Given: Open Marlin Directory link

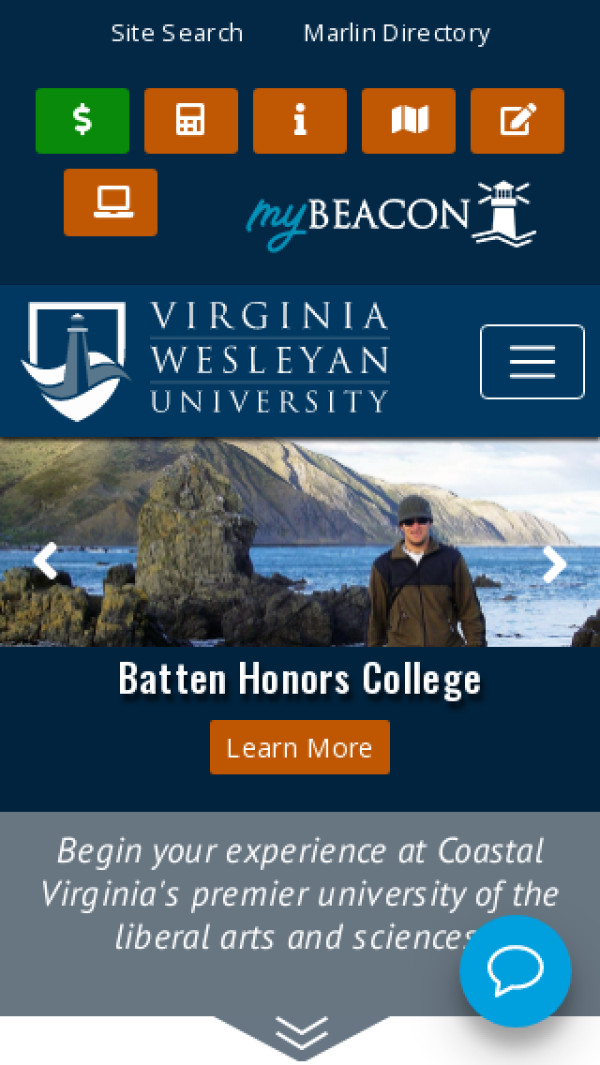Looking at the screenshot, I should 397,33.
